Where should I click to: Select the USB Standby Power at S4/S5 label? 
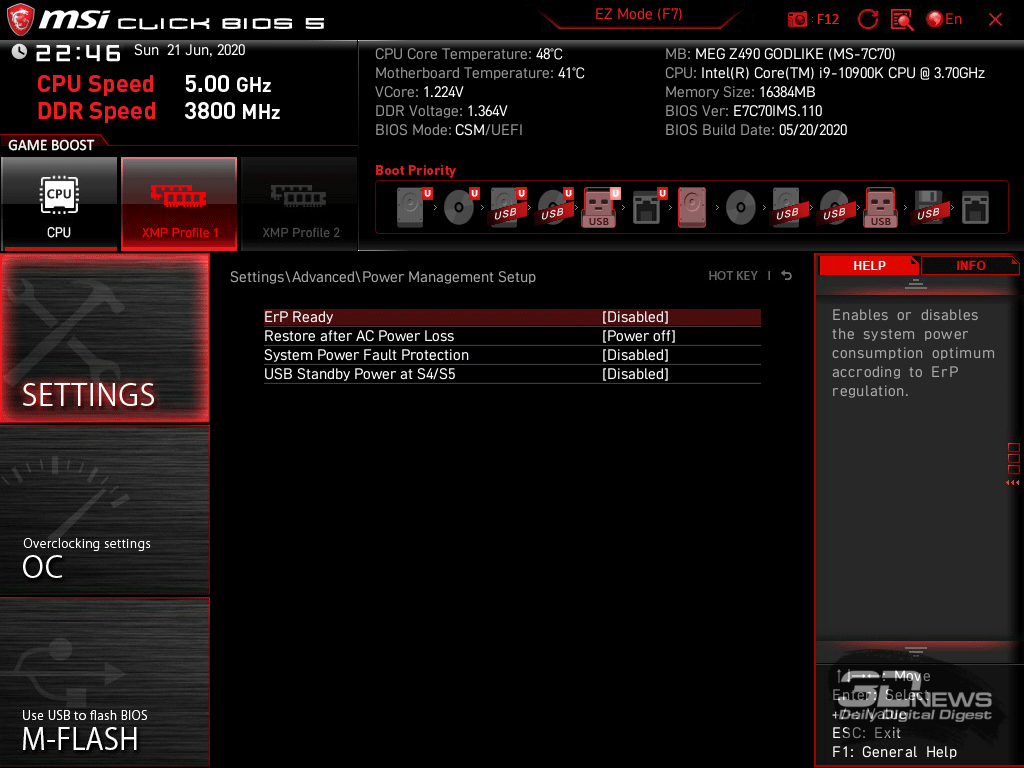(x=359, y=374)
